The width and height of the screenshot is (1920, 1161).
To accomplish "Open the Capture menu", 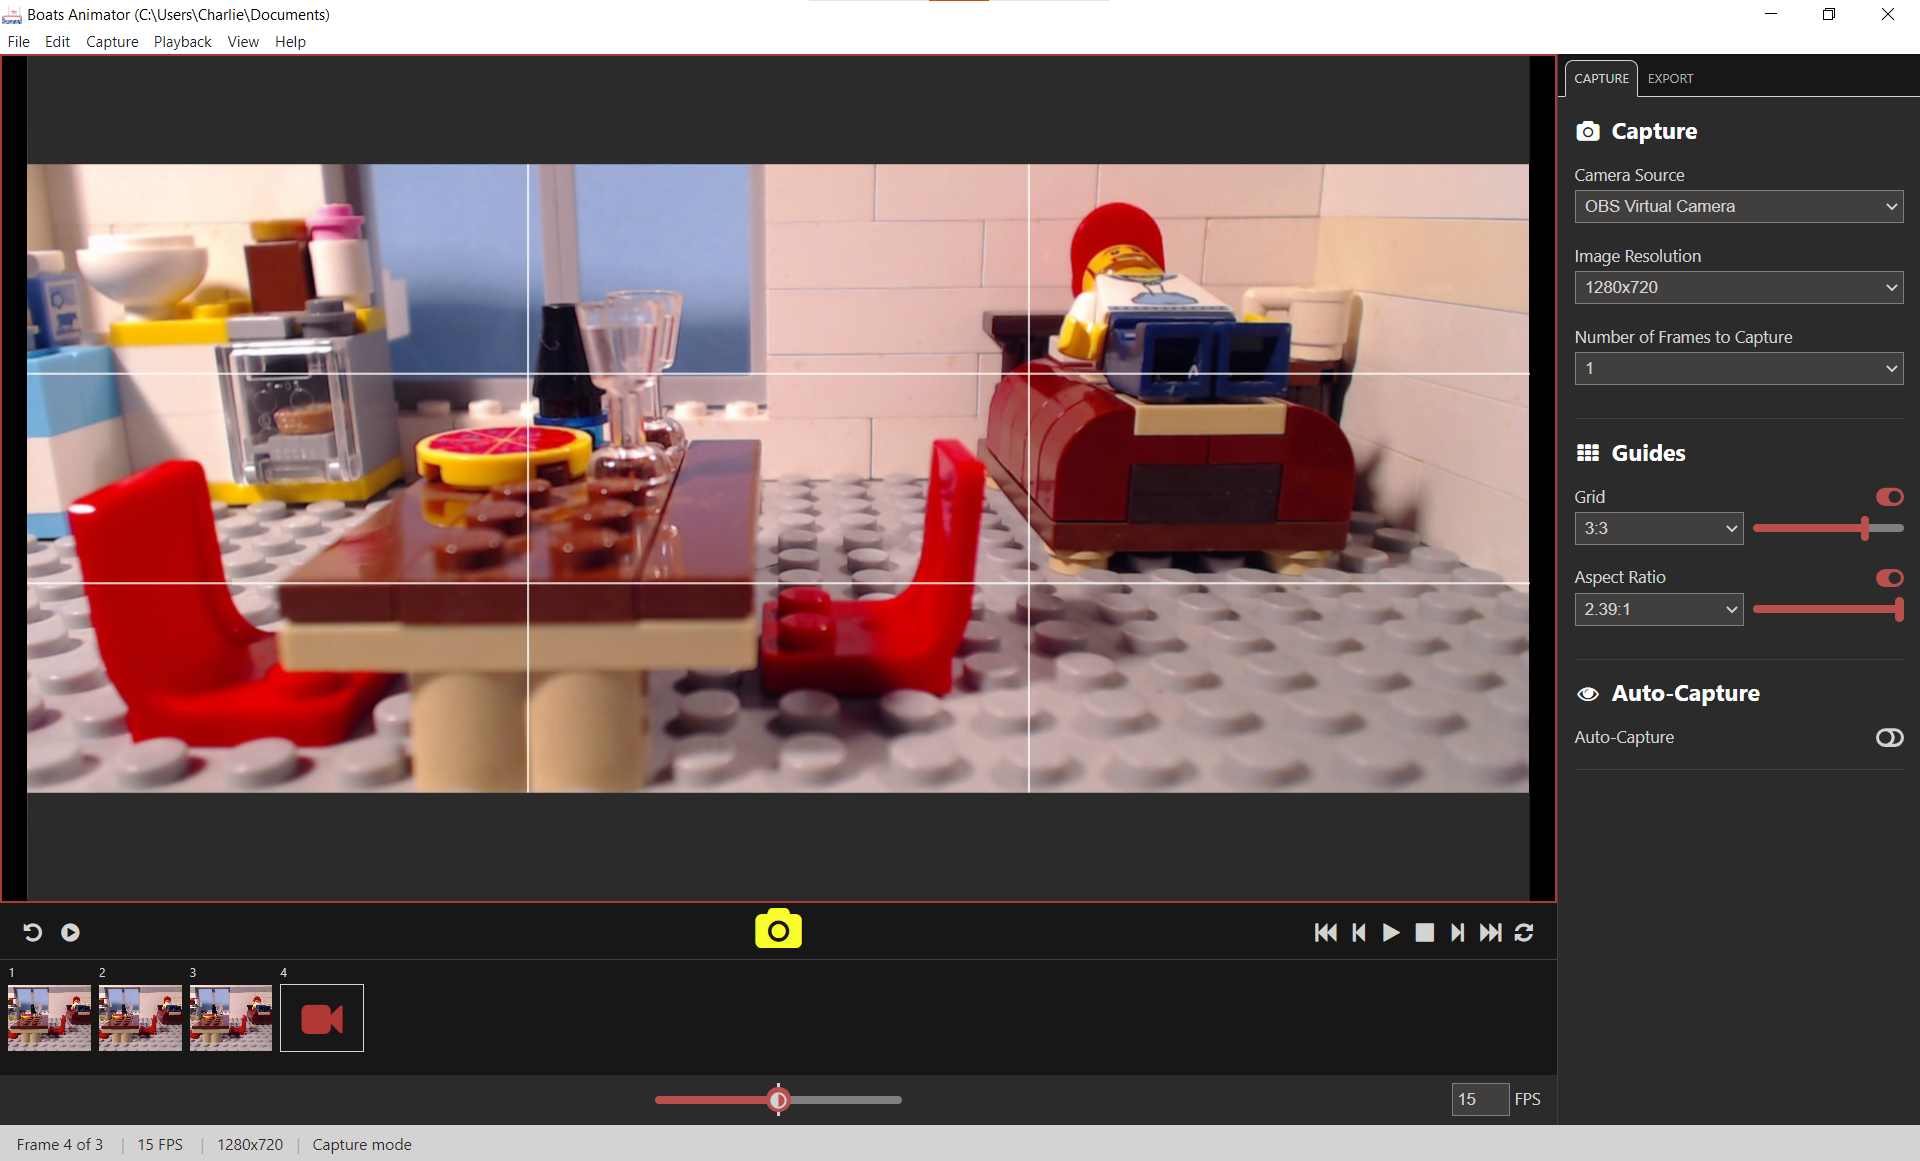I will [x=110, y=42].
